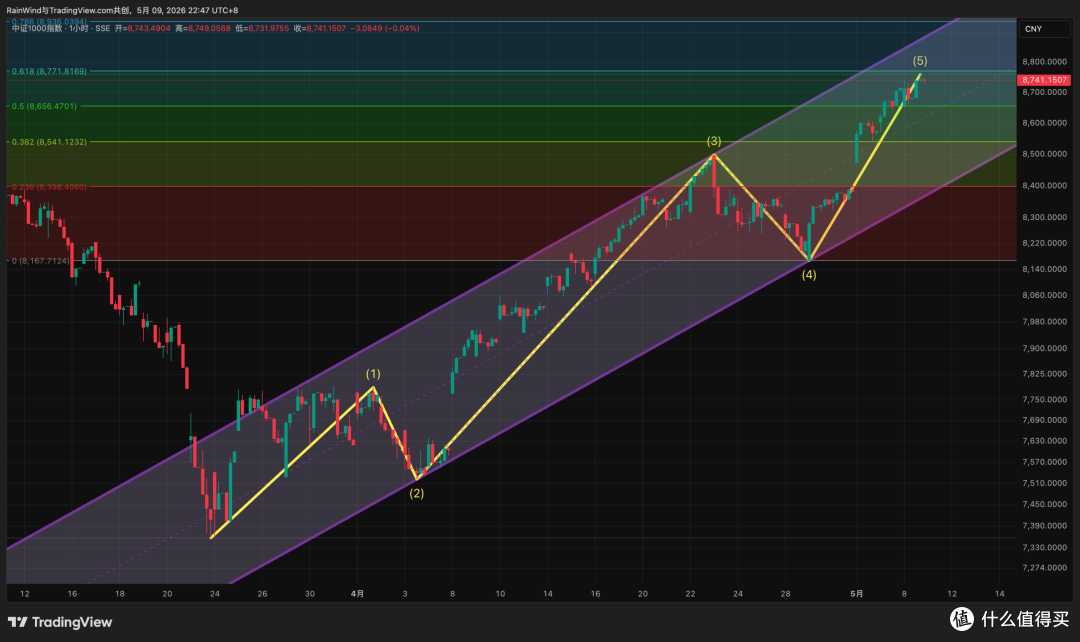
Task: Click the change value −3.0849 (−0.04%)
Action: click(384, 28)
